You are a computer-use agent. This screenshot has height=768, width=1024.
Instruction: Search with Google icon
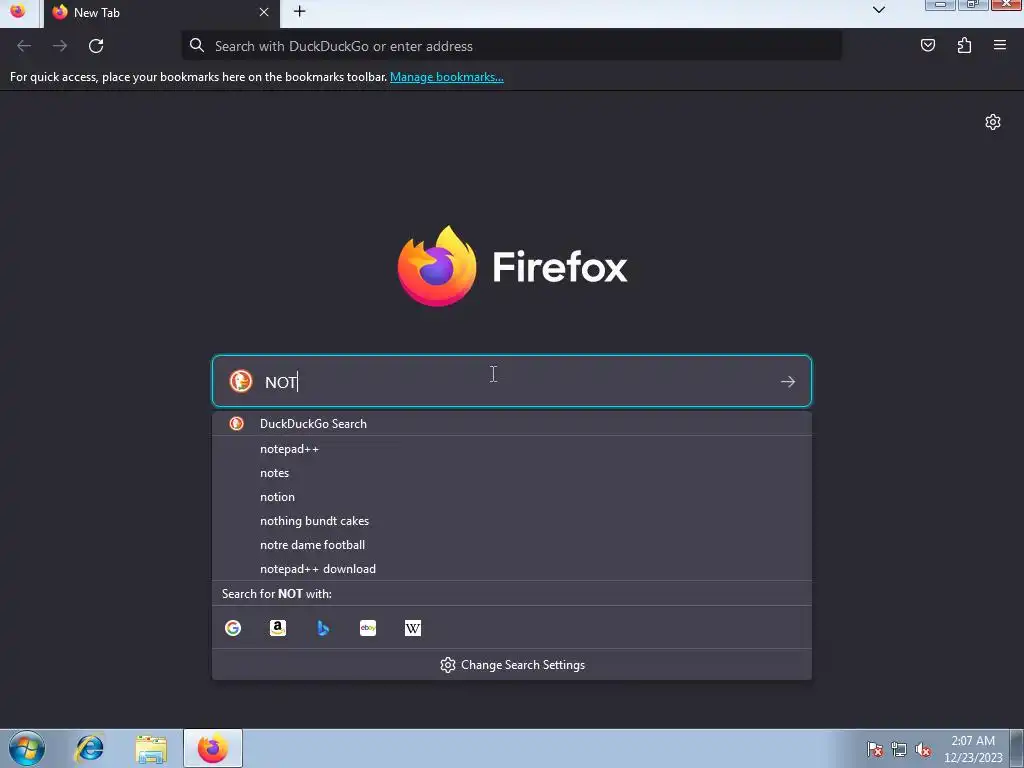click(x=233, y=628)
